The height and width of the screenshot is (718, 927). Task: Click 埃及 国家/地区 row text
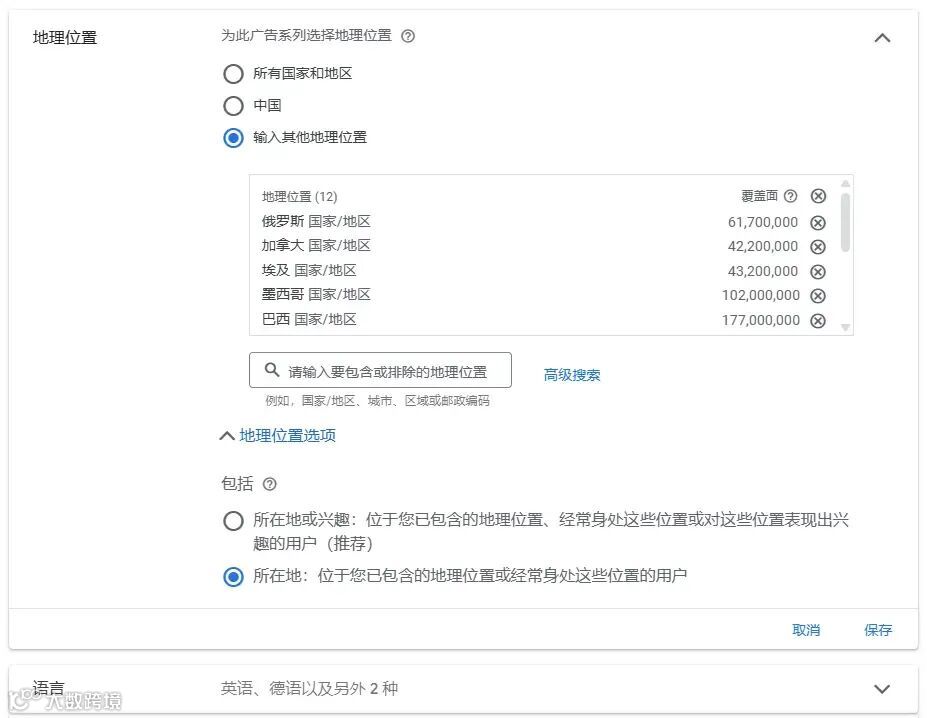(309, 271)
